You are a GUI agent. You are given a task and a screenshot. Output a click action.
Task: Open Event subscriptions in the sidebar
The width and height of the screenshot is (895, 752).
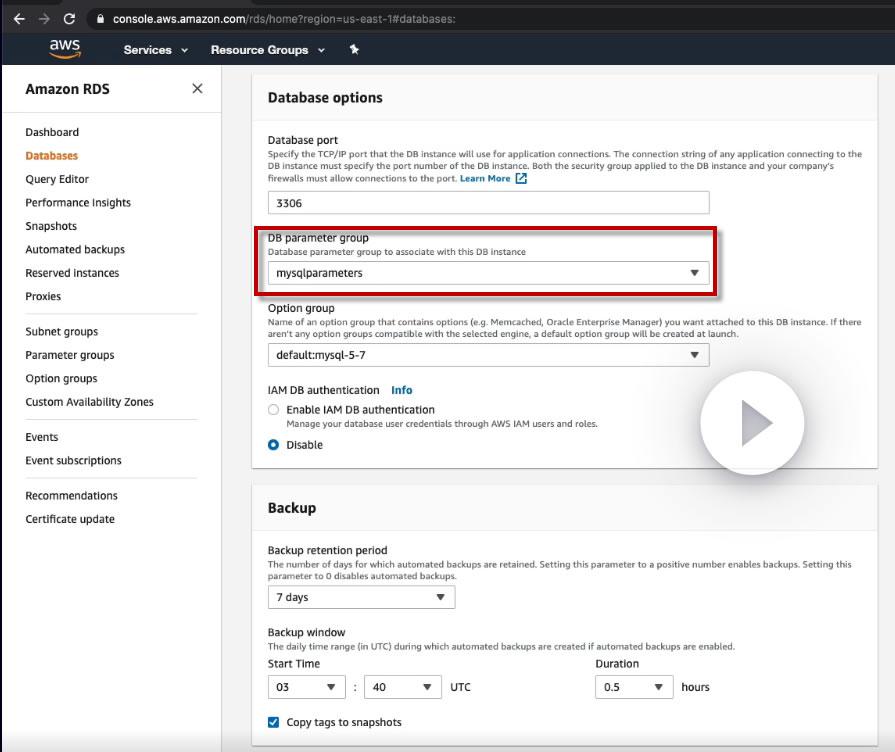(73, 460)
